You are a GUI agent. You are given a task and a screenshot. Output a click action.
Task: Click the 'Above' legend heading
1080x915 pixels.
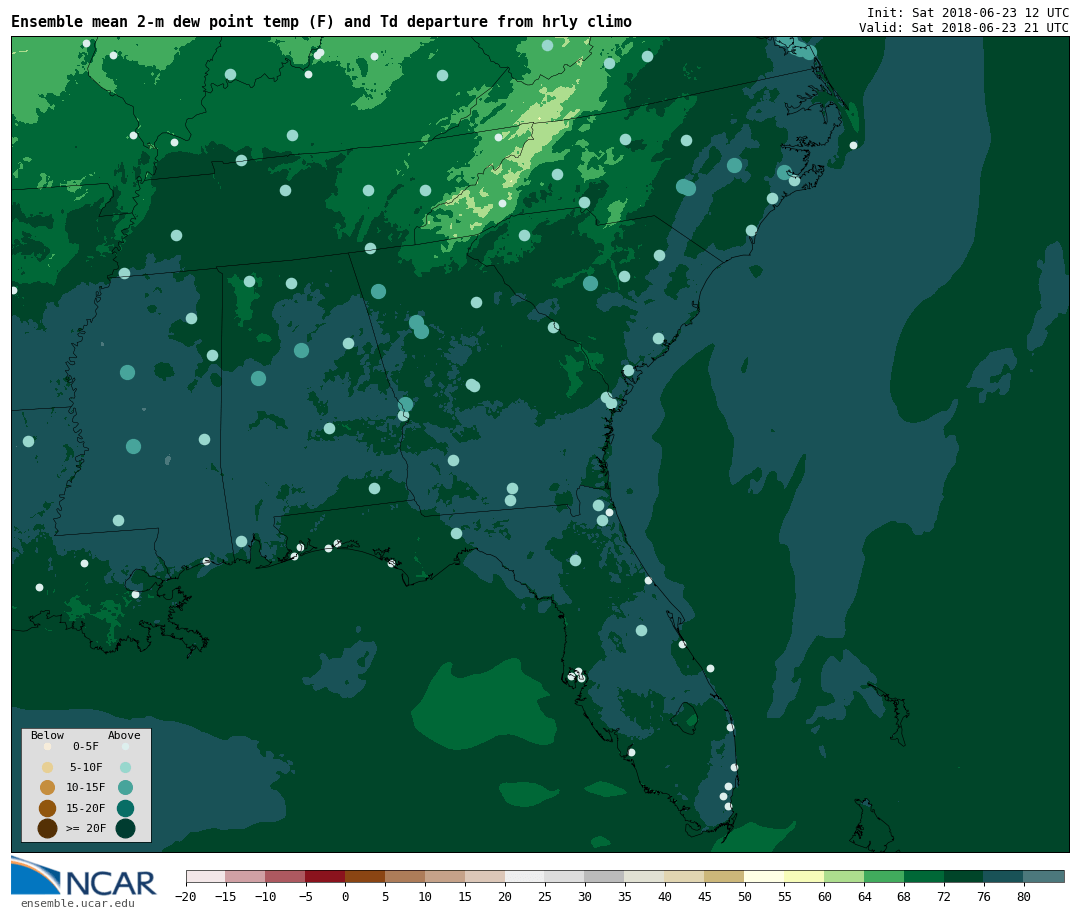click(124, 735)
